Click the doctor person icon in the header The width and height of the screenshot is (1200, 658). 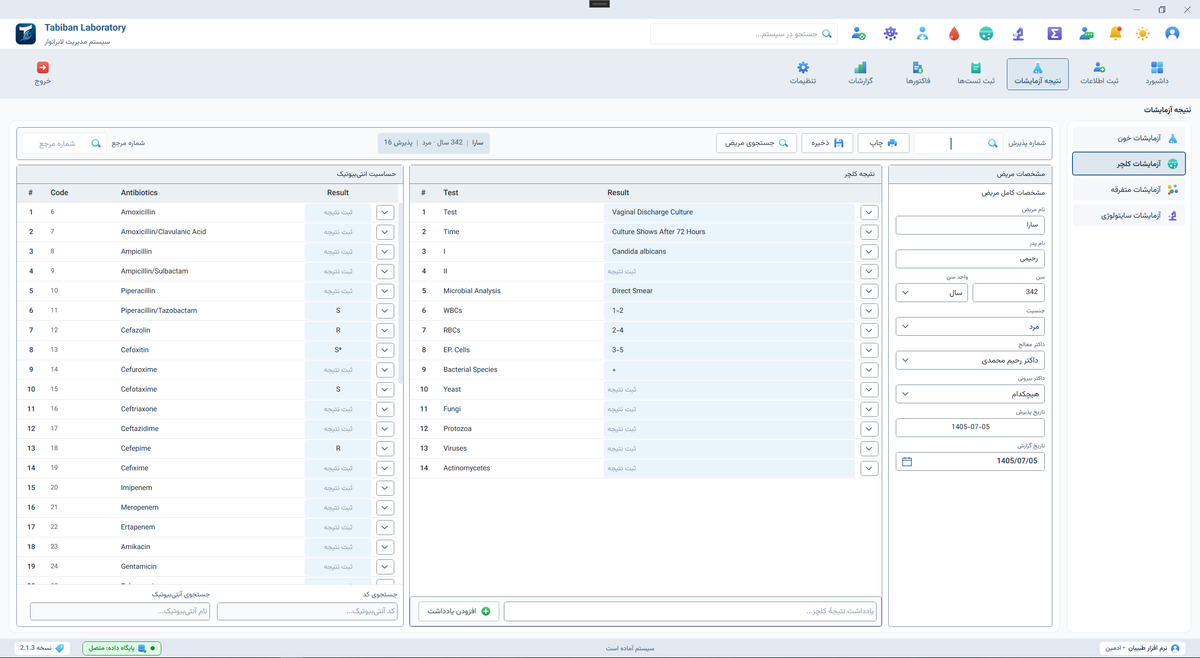pos(922,34)
